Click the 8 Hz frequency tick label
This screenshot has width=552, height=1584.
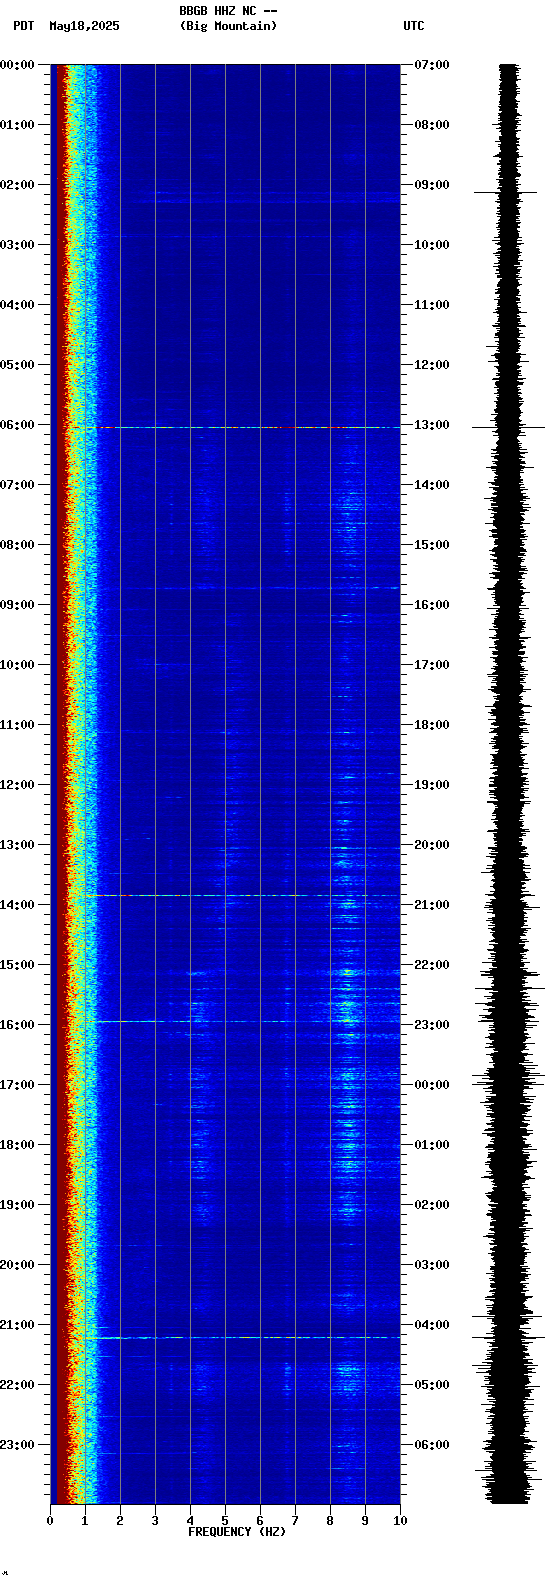tap(330, 1521)
